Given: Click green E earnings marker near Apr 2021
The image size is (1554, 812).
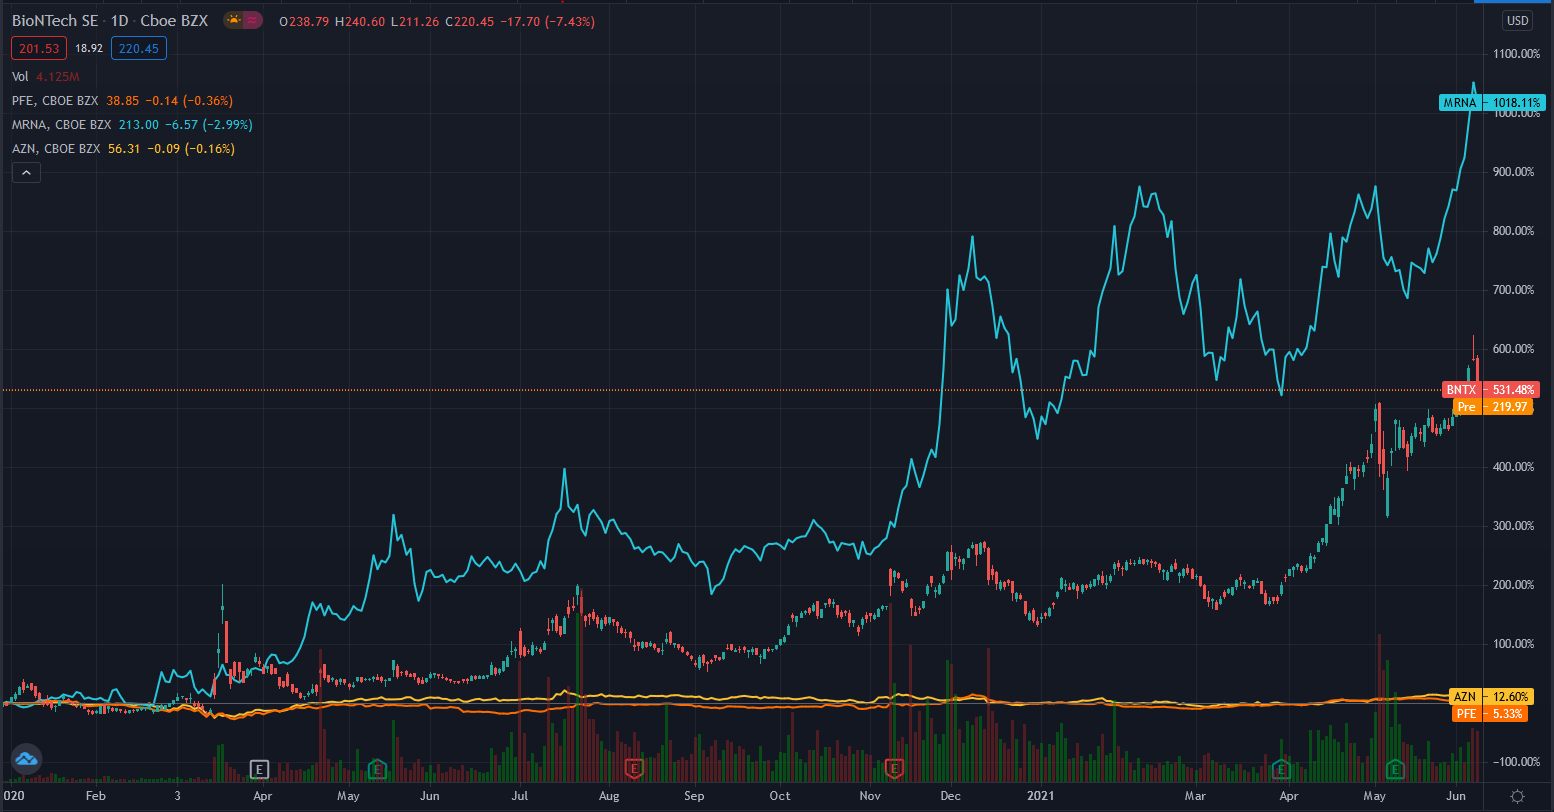Looking at the screenshot, I should (x=1281, y=769).
